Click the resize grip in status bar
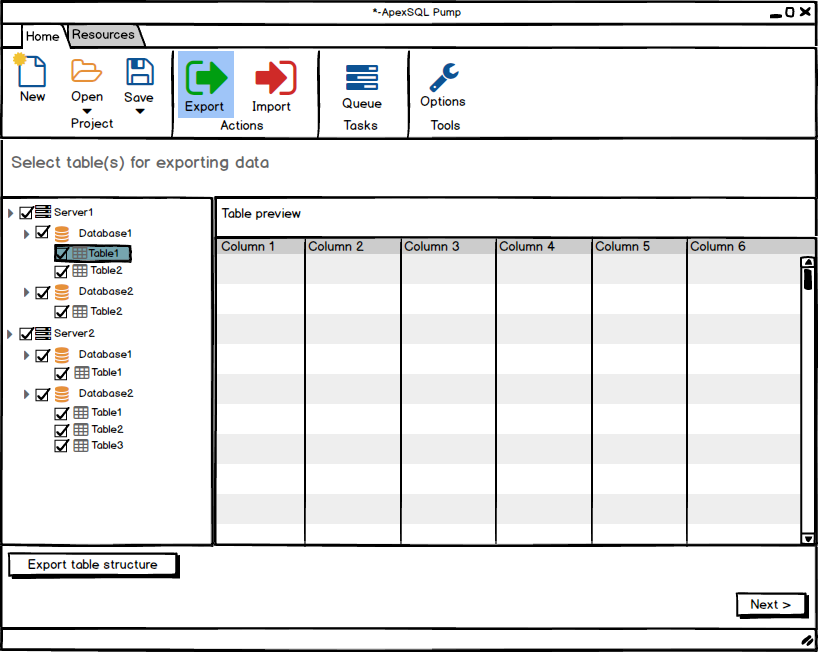This screenshot has width=818, height=652. coord(807,640)
